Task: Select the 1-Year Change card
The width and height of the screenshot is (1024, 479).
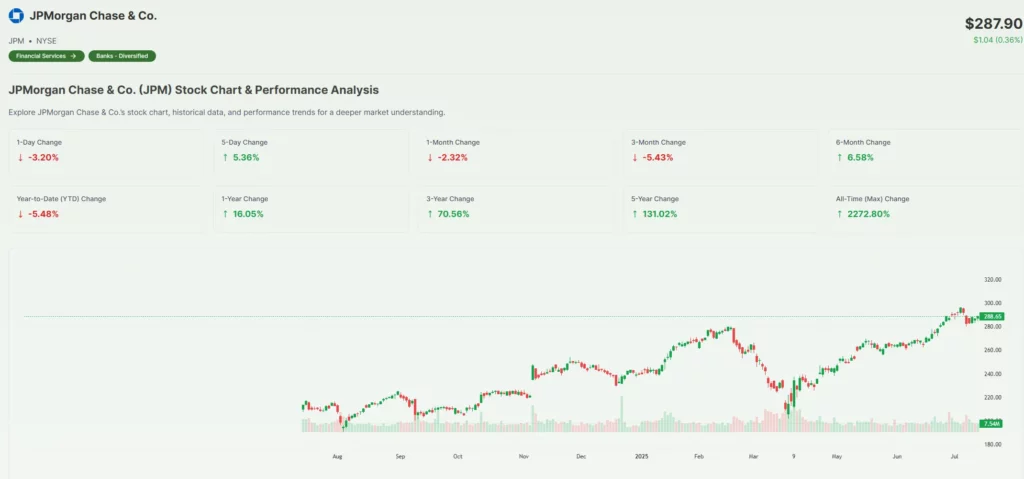Action: coord(308,208)
